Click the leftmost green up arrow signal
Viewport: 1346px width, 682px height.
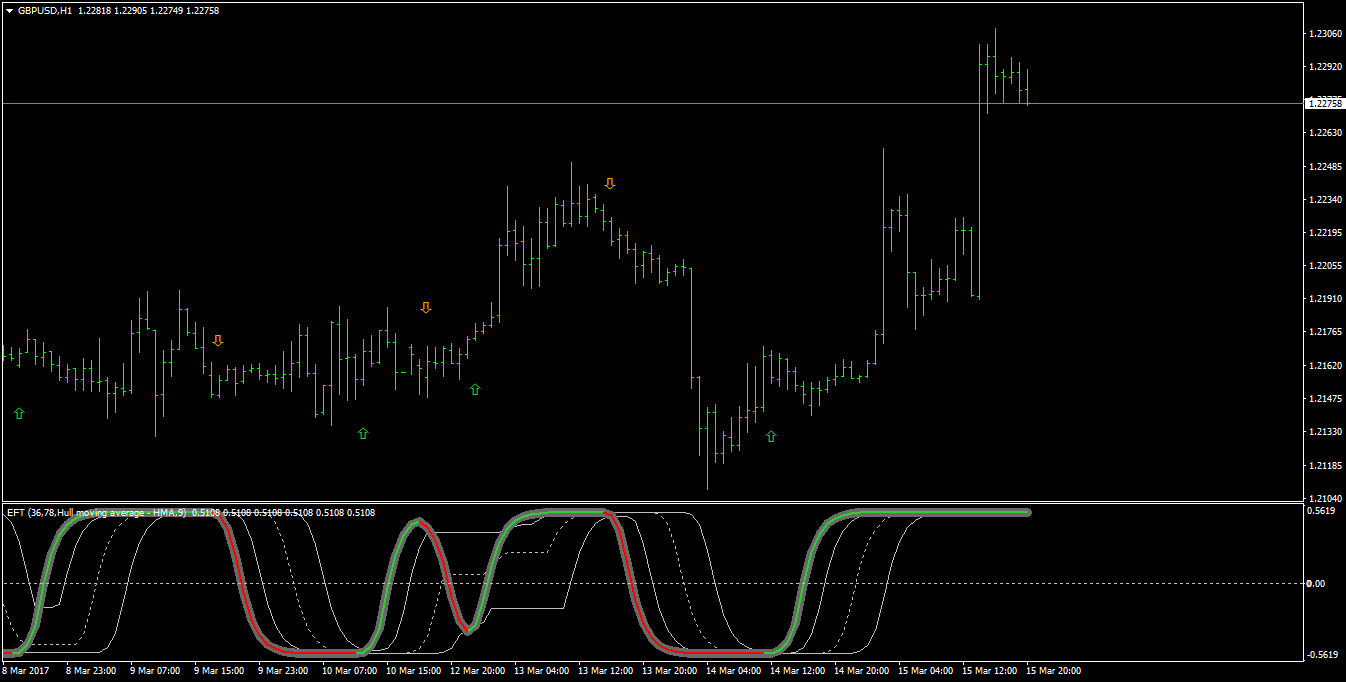(x=19, y=413)
